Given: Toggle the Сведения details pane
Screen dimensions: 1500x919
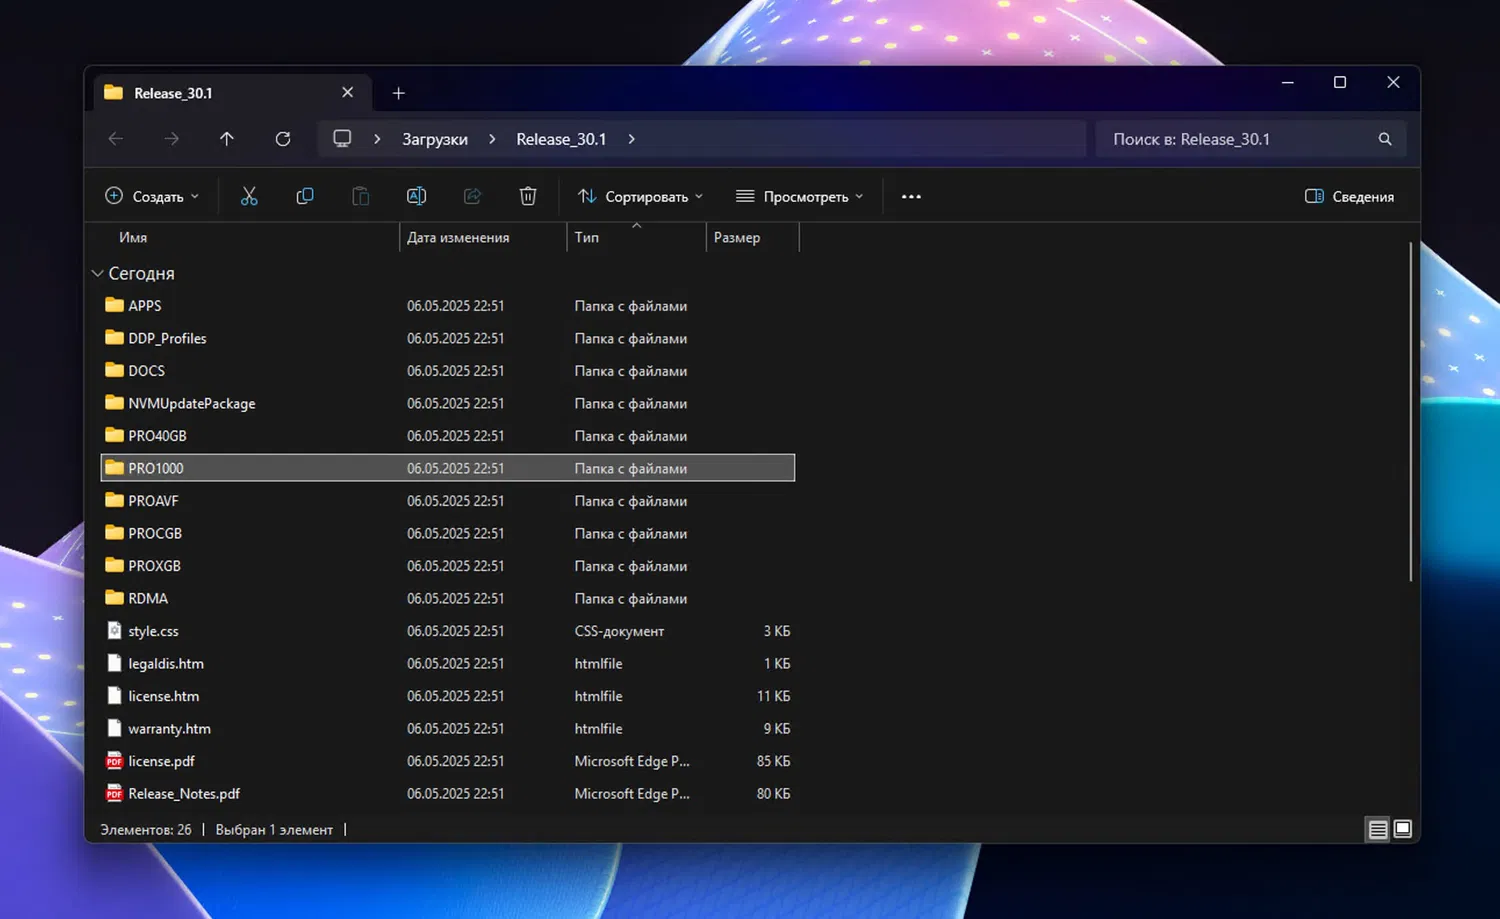Looking at the screenshot, I should pos(1349,196).
